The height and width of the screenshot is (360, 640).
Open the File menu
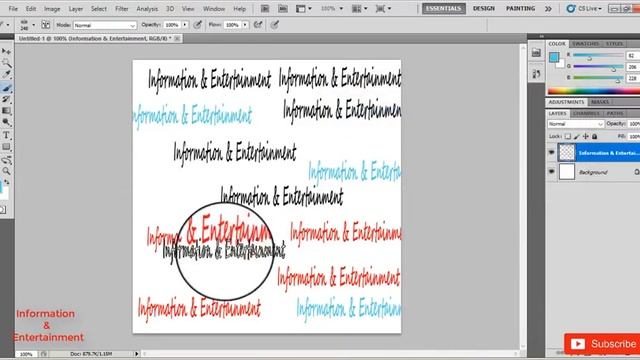point(13,9)
